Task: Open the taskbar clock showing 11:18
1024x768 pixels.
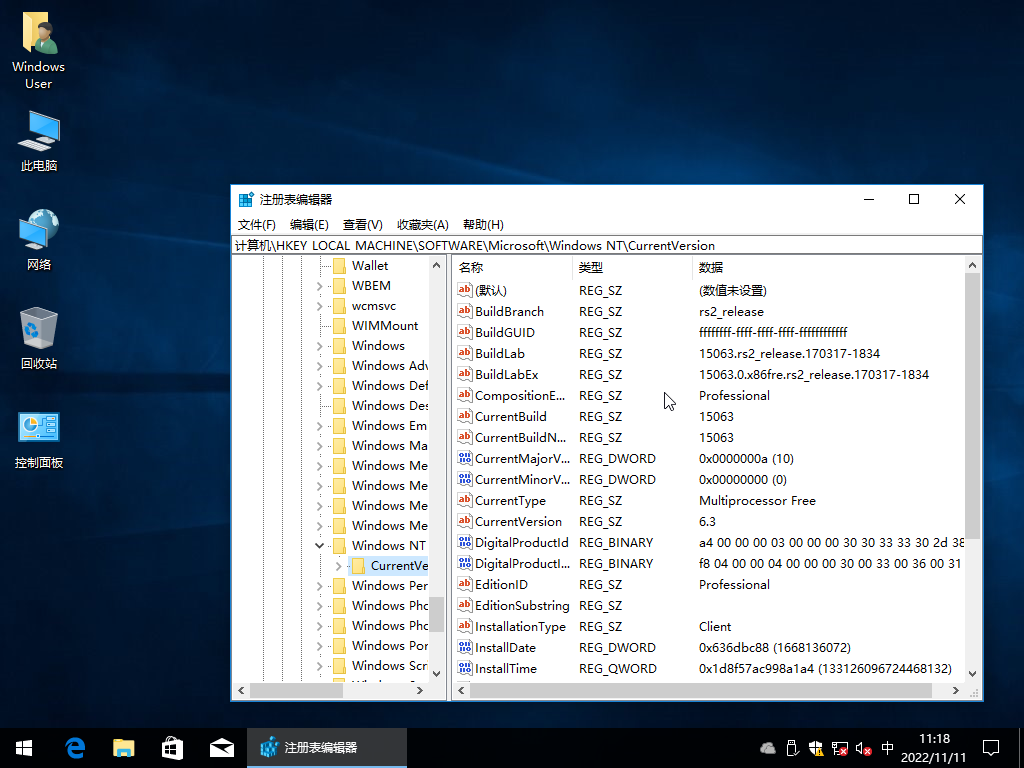Action: coord(934,748)
